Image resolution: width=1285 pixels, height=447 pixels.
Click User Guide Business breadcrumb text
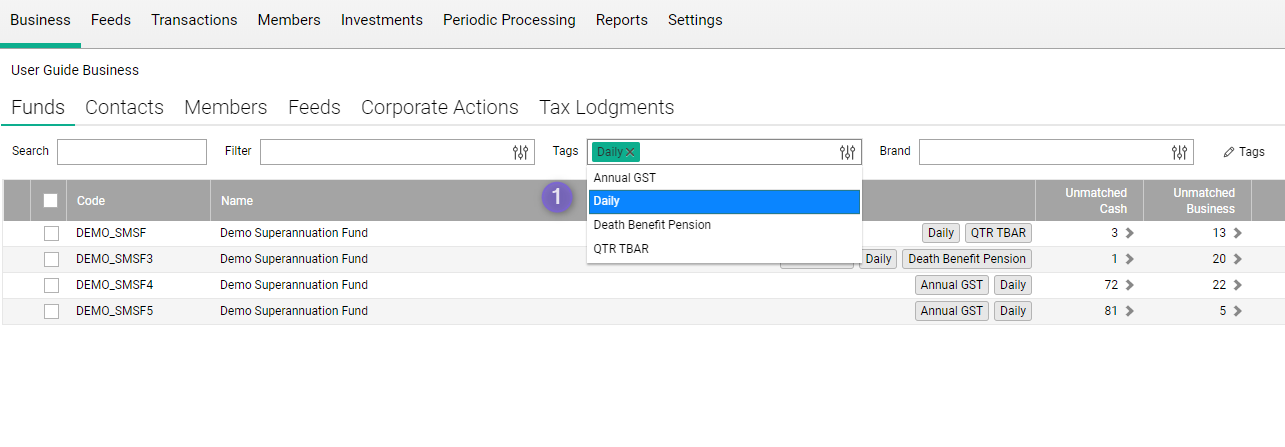tap(75, 70)
